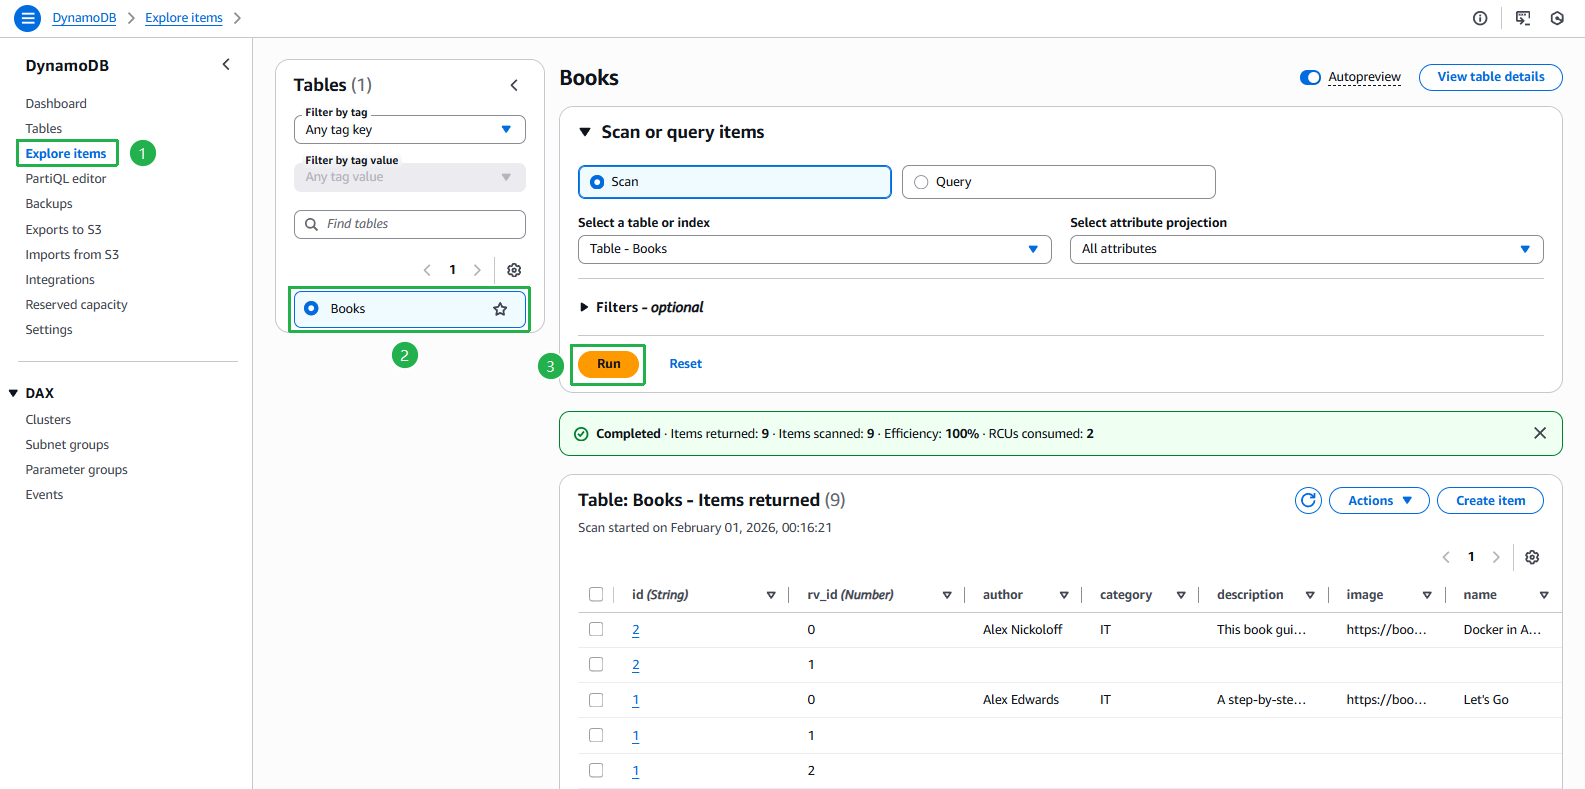Refresh the items returned list

1308,500
